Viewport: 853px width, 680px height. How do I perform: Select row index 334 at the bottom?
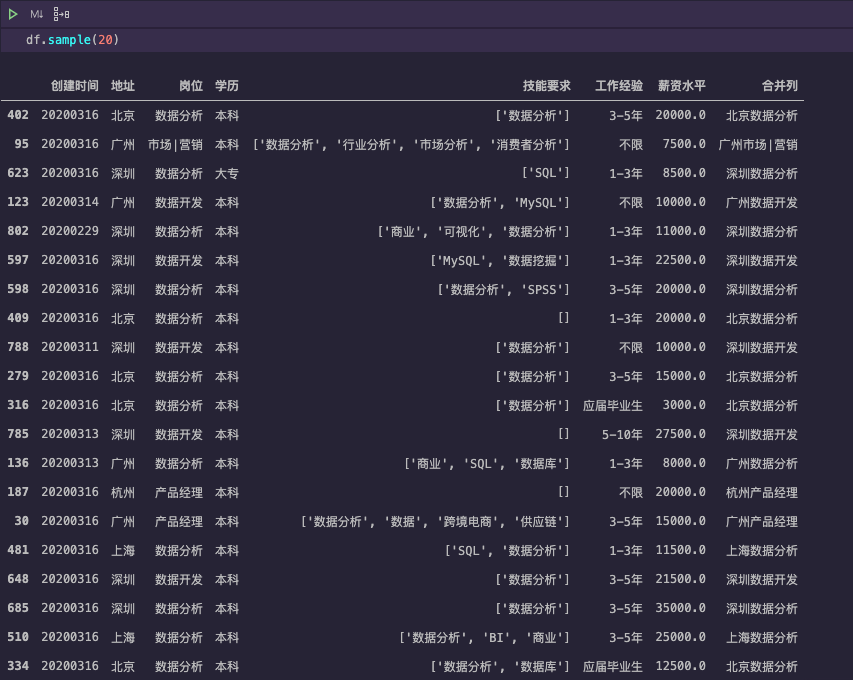pyautogui.click(x=18, y=666)
